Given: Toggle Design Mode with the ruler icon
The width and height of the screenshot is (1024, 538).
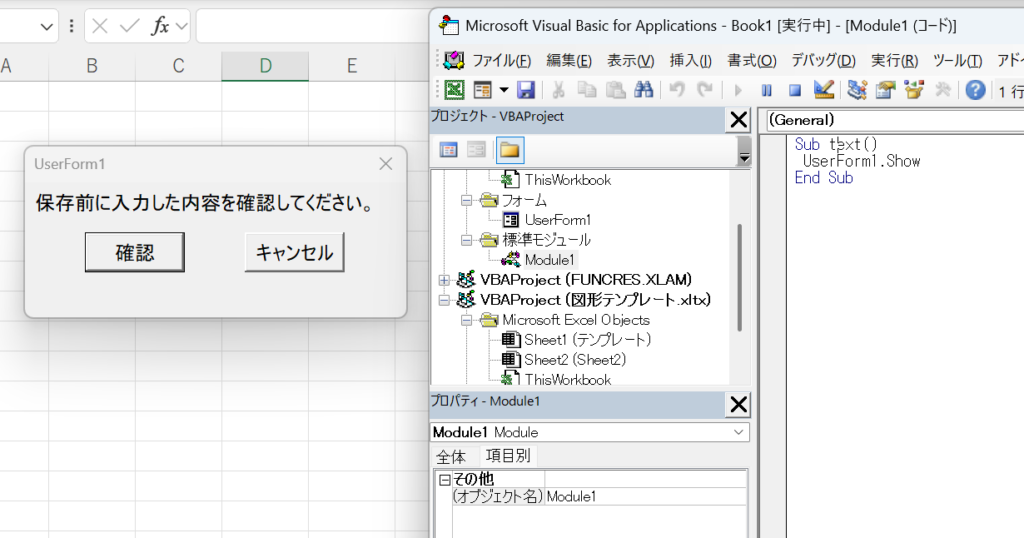Looking at the screenshot, I should (x=824, y=89).
